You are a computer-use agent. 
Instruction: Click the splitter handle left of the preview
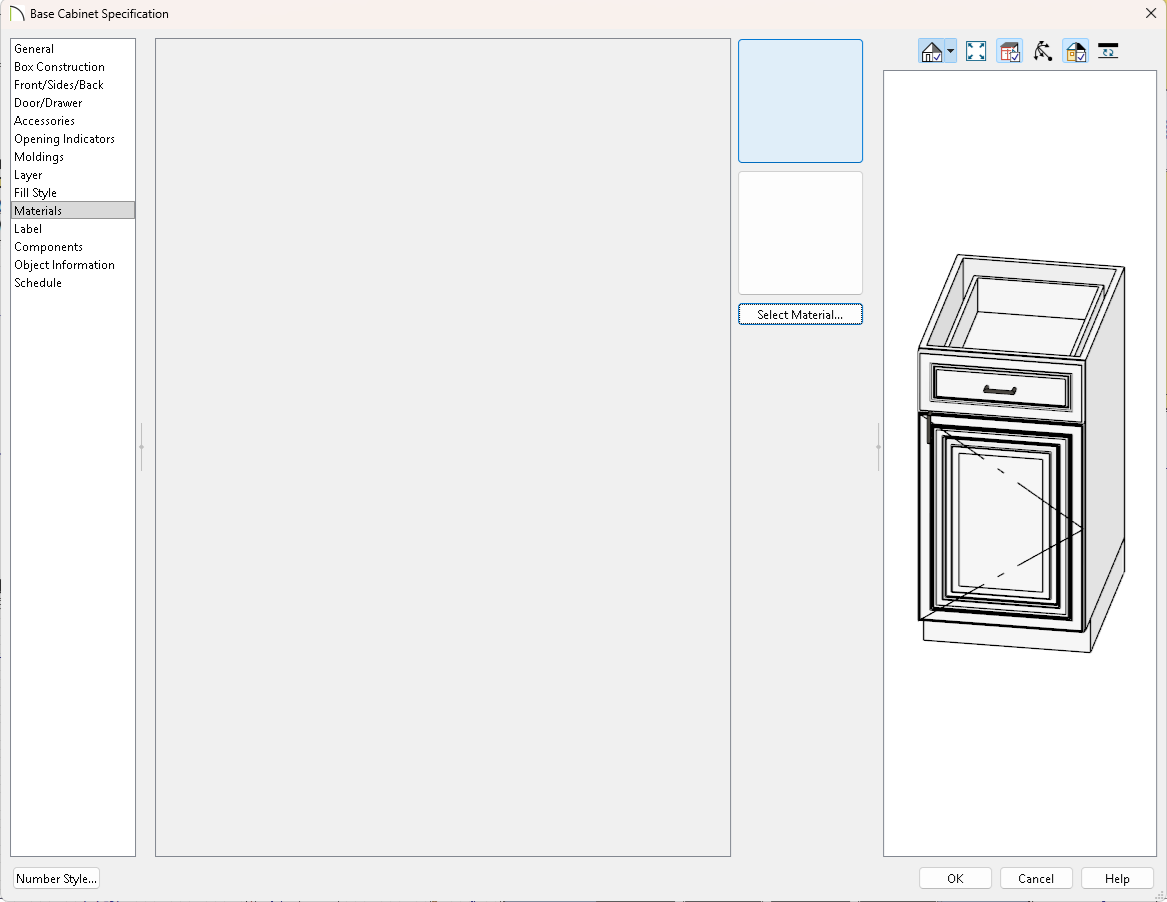[878, 447]
